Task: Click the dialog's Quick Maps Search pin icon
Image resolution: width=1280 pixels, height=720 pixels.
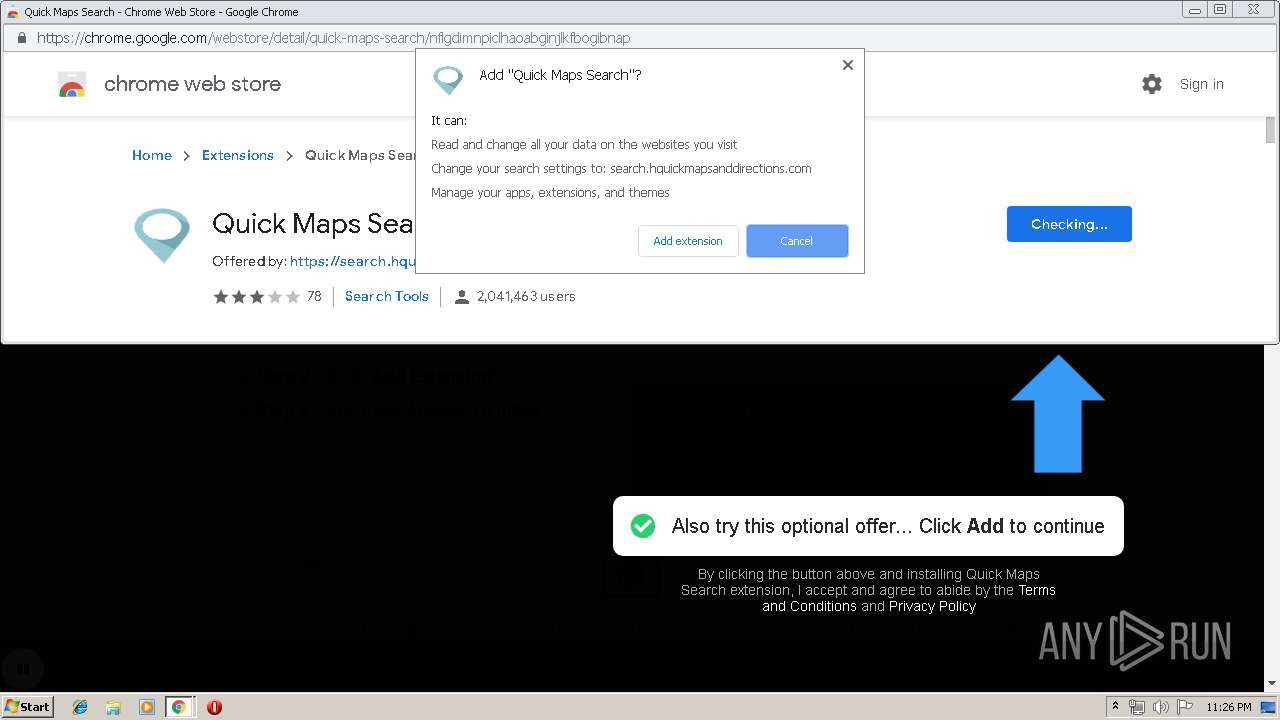Action: 448,80
